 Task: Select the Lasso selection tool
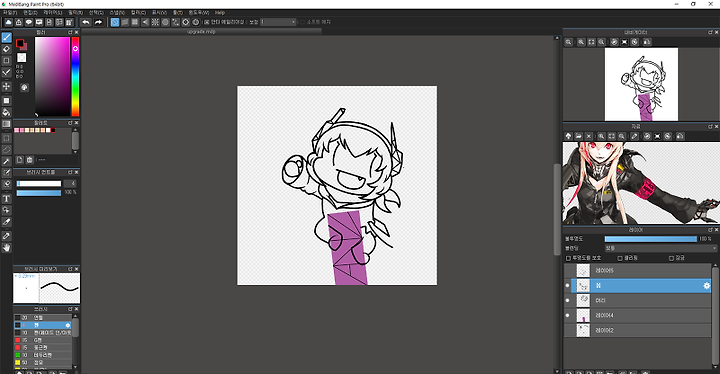pyautogui.click(x=6, y=149)
